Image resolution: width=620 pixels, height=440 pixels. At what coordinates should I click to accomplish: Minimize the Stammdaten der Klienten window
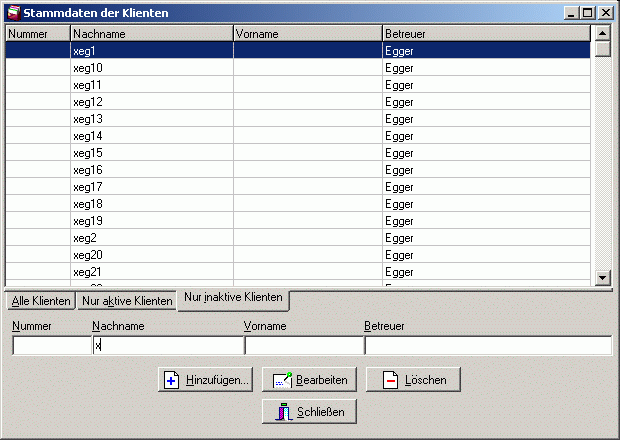pos(571,13)
